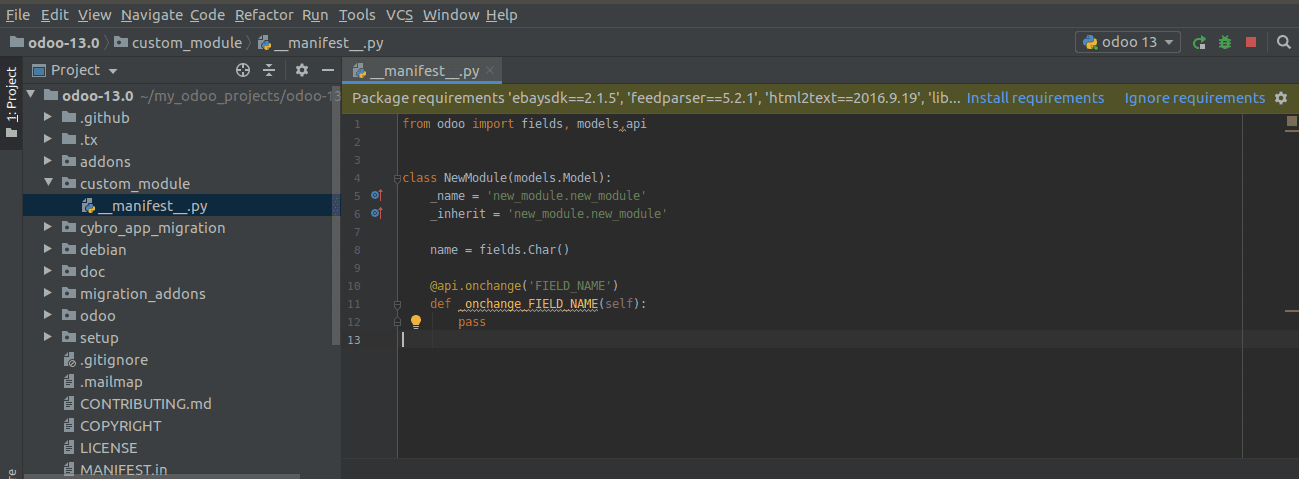Switch to the __manifest__.py editor tab
1299x479 pixels.
click(424, 71)
